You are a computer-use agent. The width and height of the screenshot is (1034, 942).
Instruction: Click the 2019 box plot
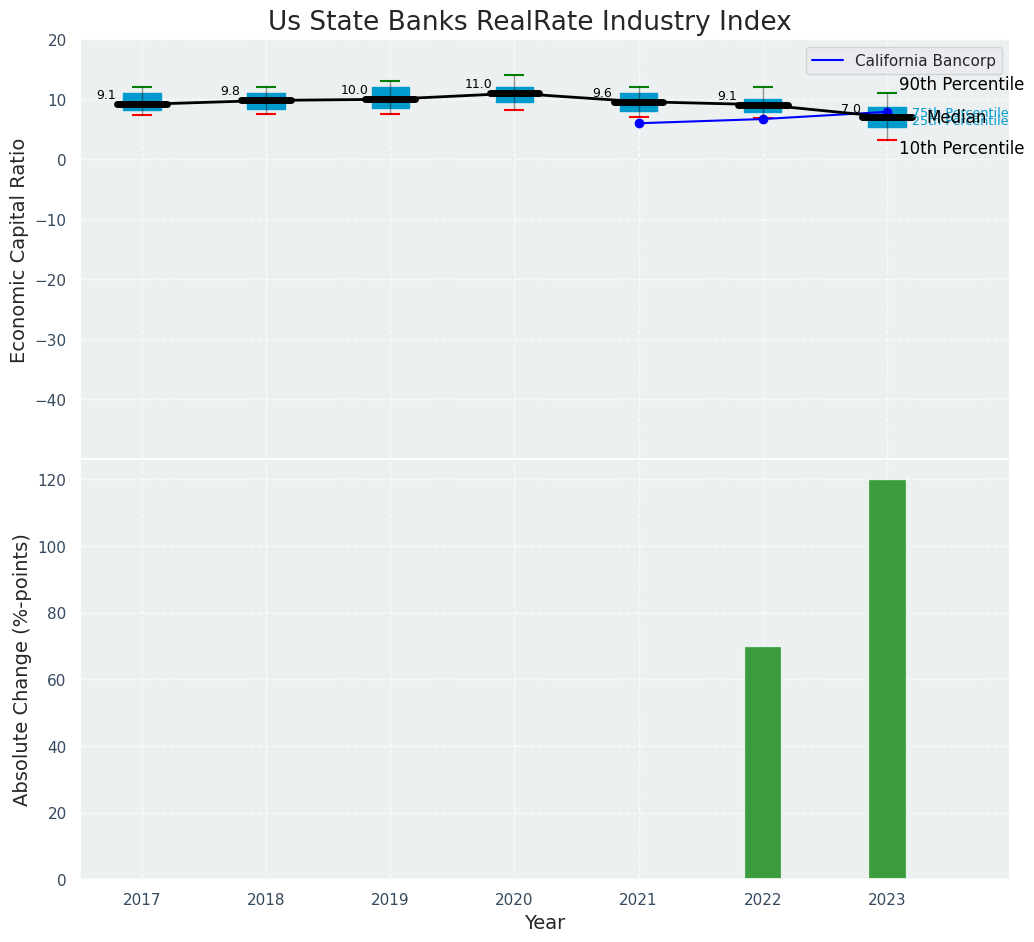[390, 97]
